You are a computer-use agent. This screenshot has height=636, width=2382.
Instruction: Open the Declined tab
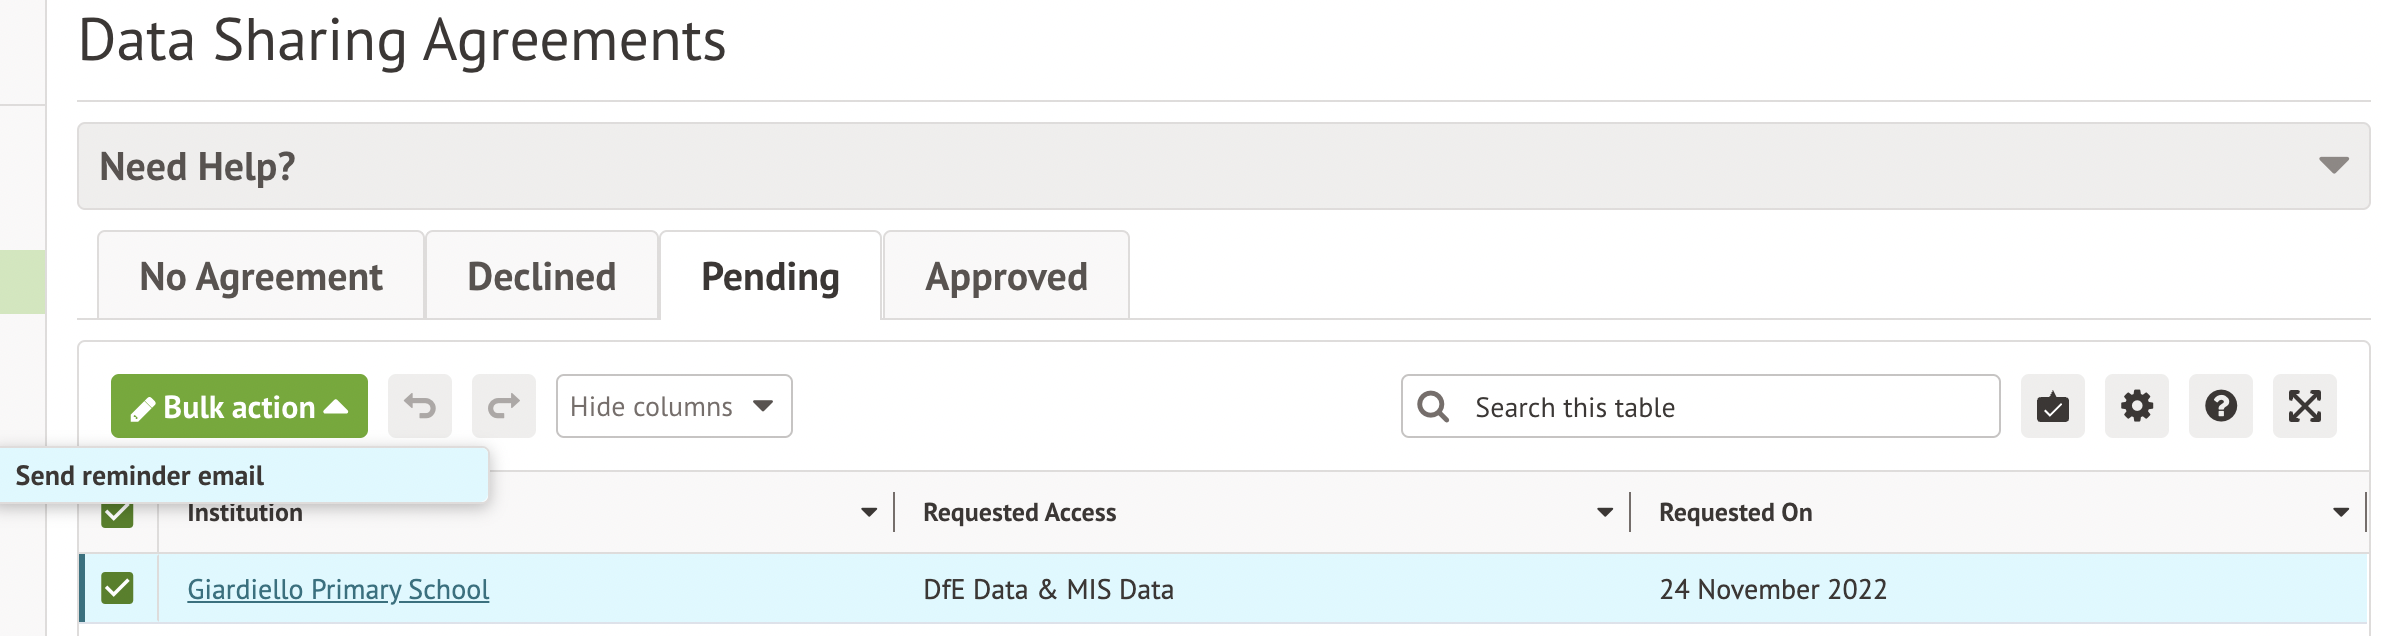pyautogui.click(x=541, y=277)
